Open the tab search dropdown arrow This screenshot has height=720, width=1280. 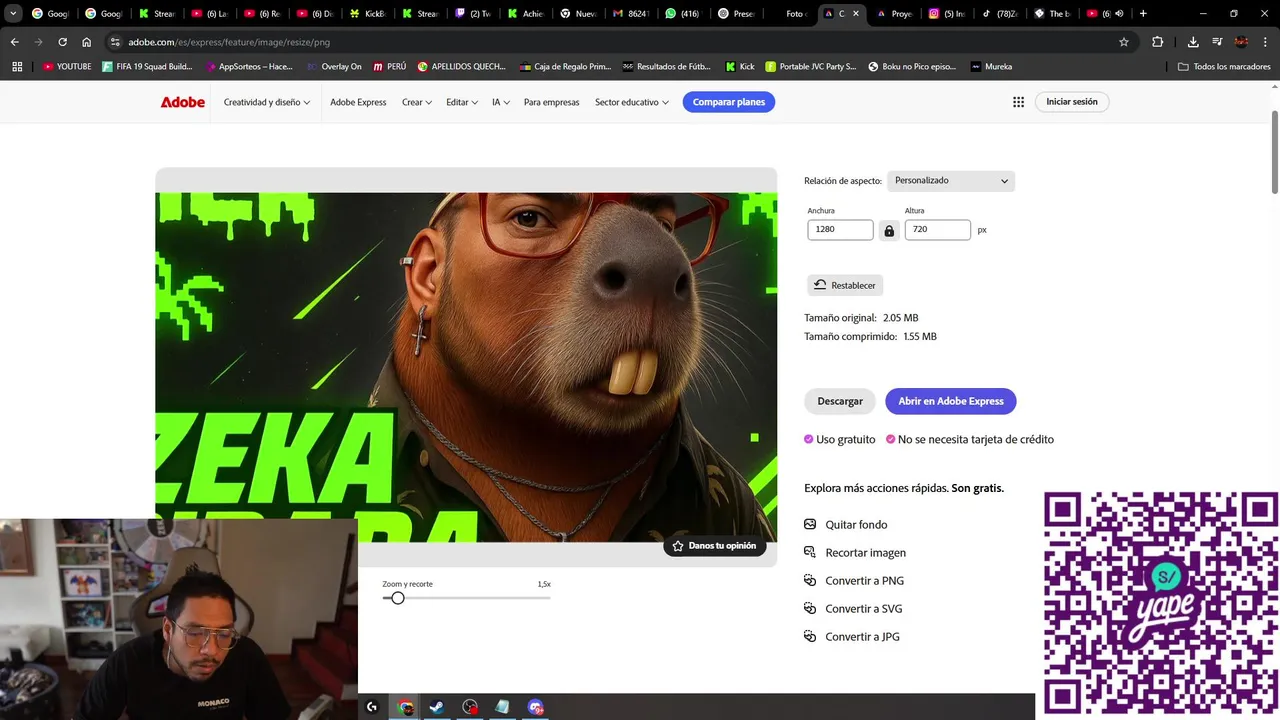click(x=13, y=14)
